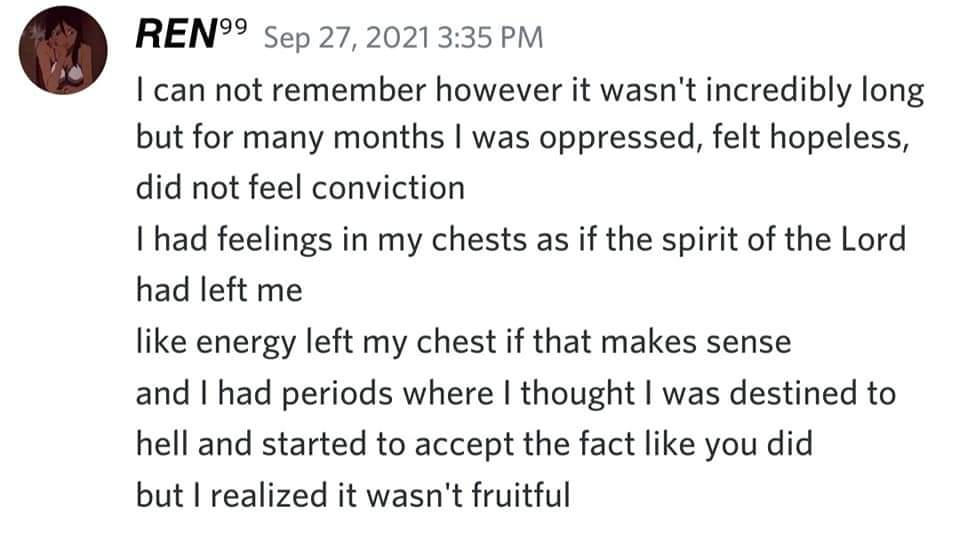Select the line starting "but for many months"
This screenshot has height=539, width=960.
pos(522,141)
